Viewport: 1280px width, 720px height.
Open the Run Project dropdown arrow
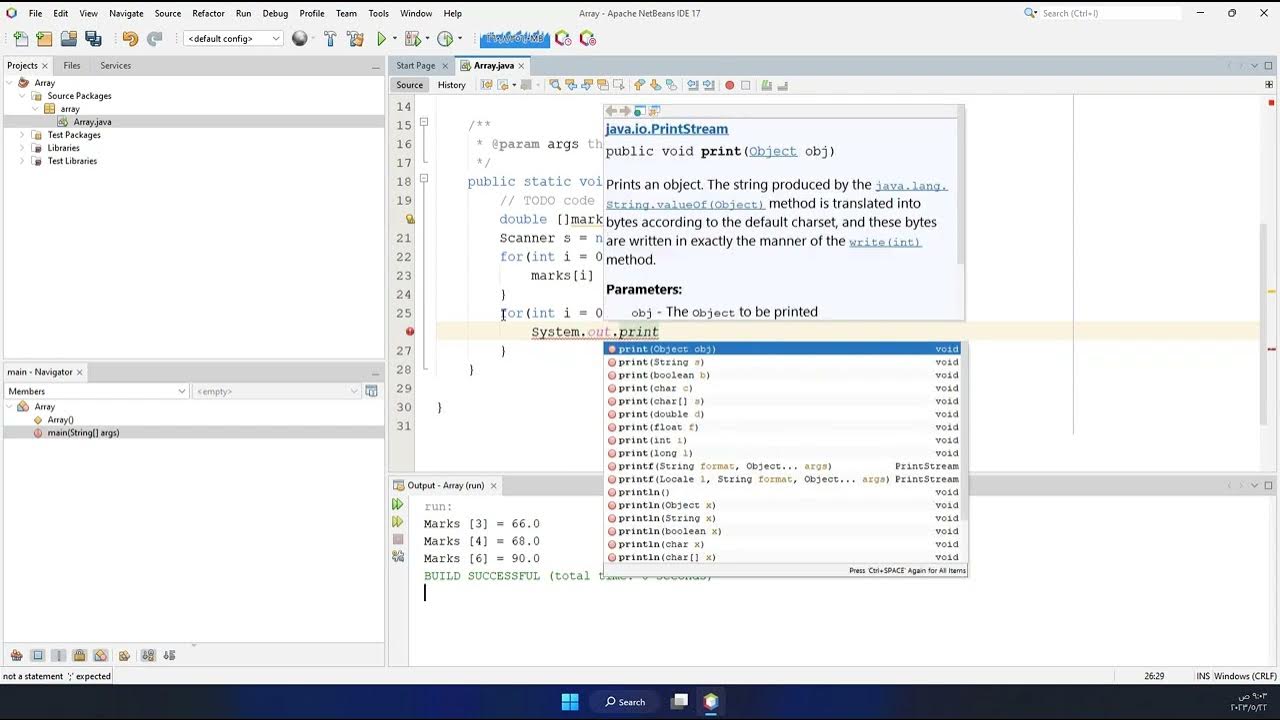point(395,38)
